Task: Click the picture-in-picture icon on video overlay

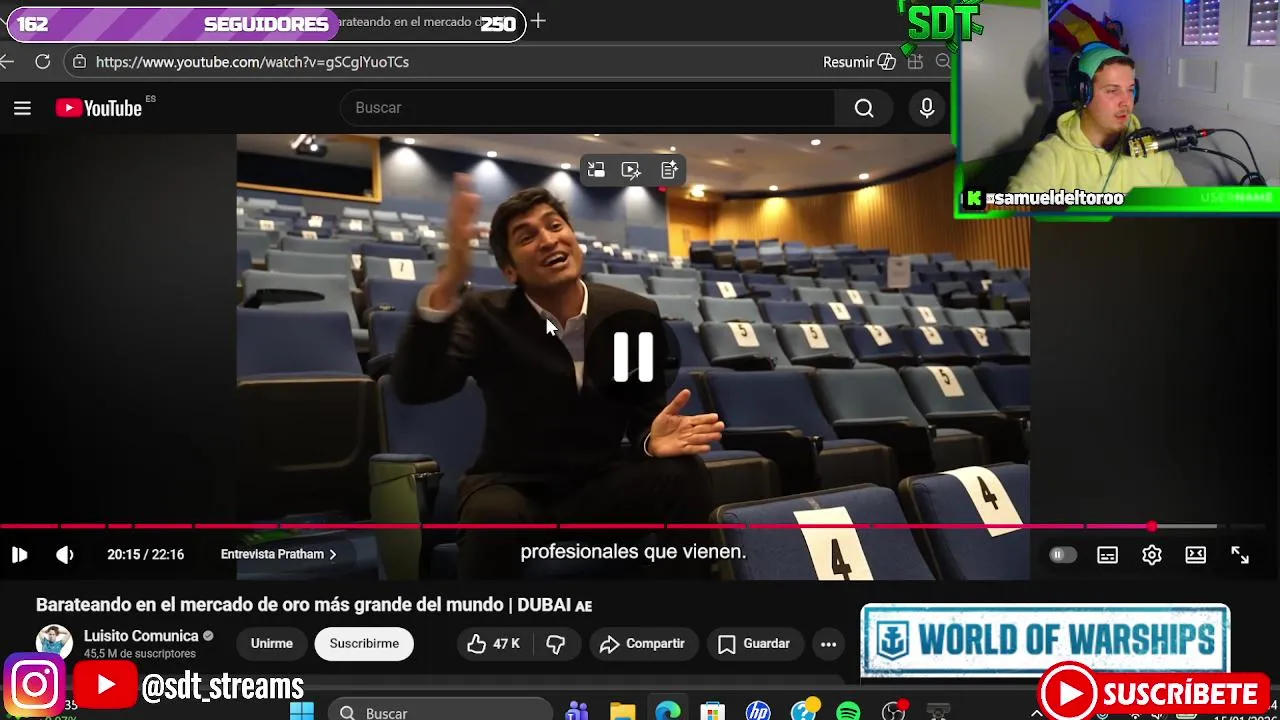Action: (x=596, y=170)
